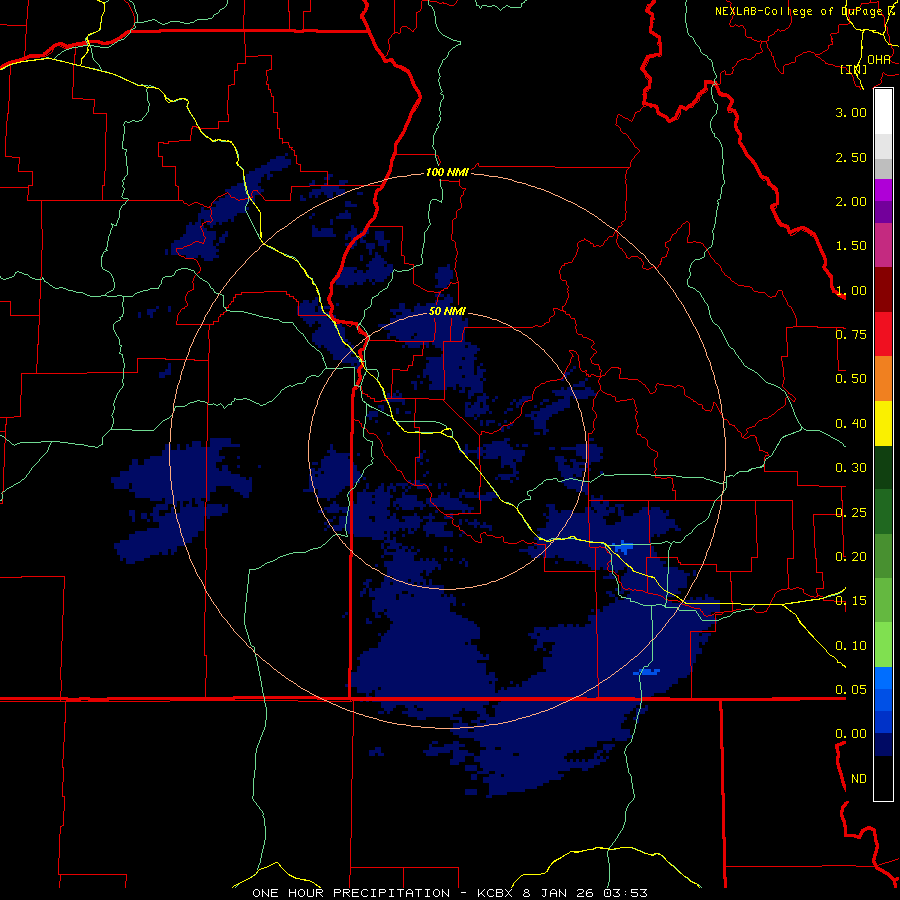
Task: Click the 0.20 legend value
Action: [x=851, y=556]
